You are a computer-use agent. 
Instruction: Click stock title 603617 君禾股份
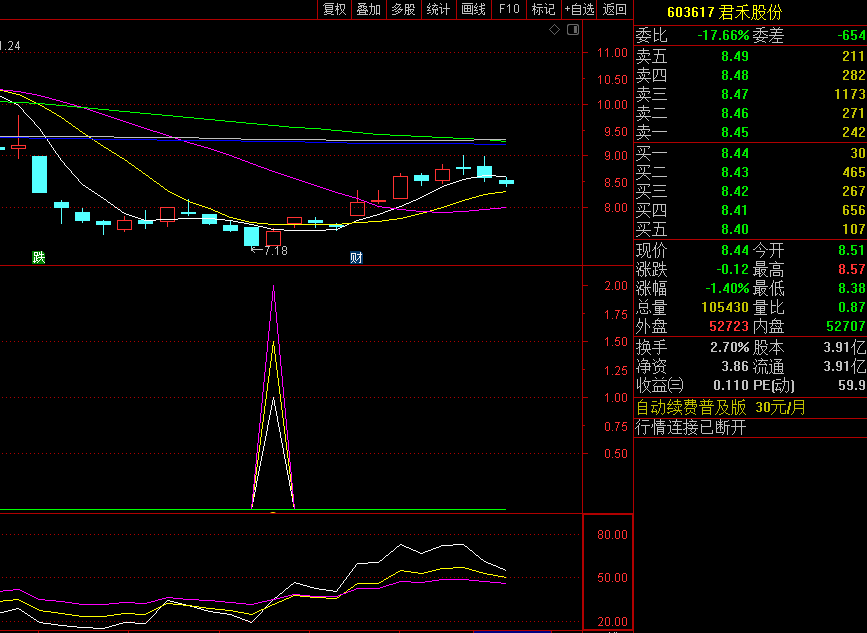point(724,12)
